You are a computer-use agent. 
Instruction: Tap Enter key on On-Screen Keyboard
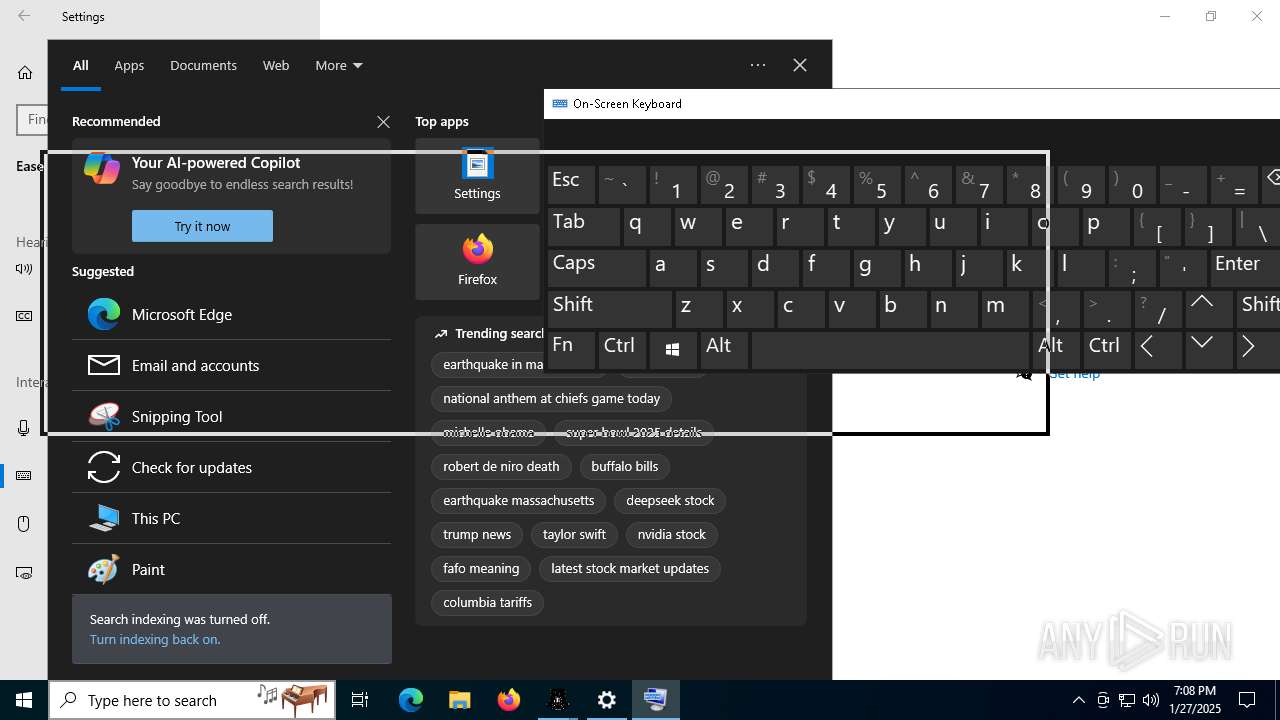1245,268
